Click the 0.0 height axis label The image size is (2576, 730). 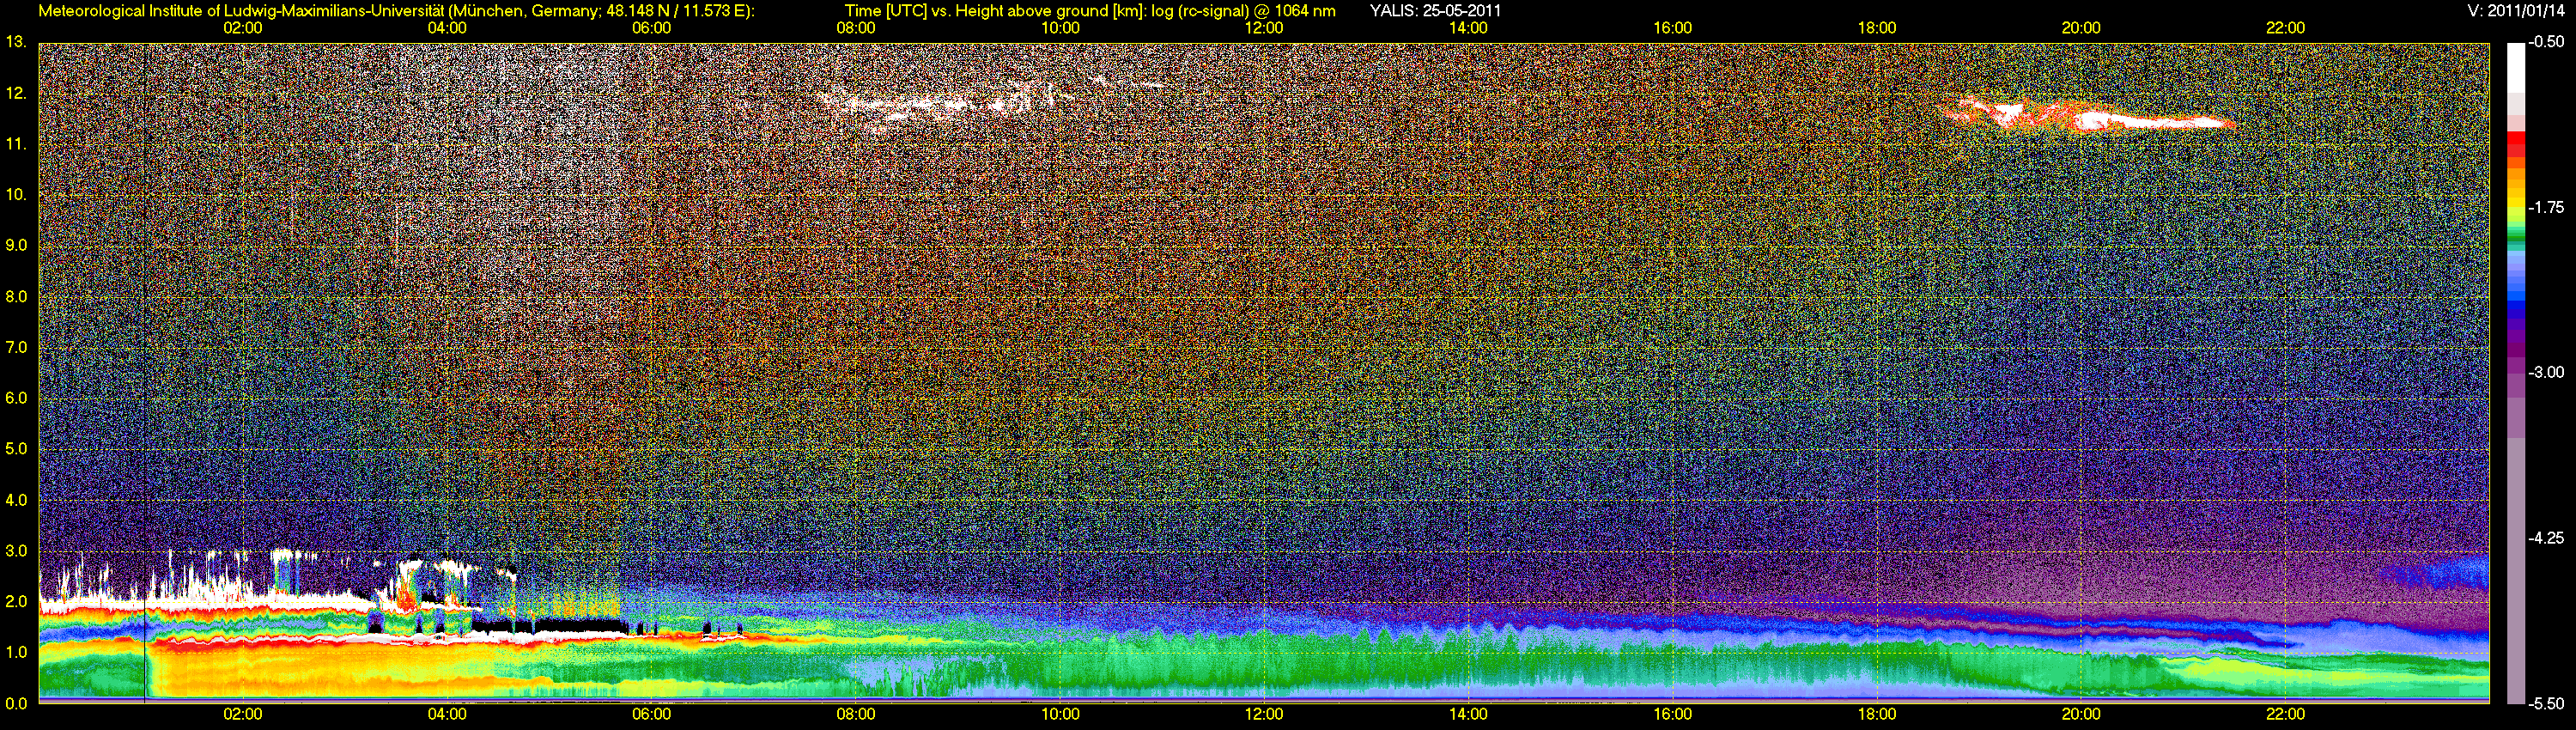(16, 703)
